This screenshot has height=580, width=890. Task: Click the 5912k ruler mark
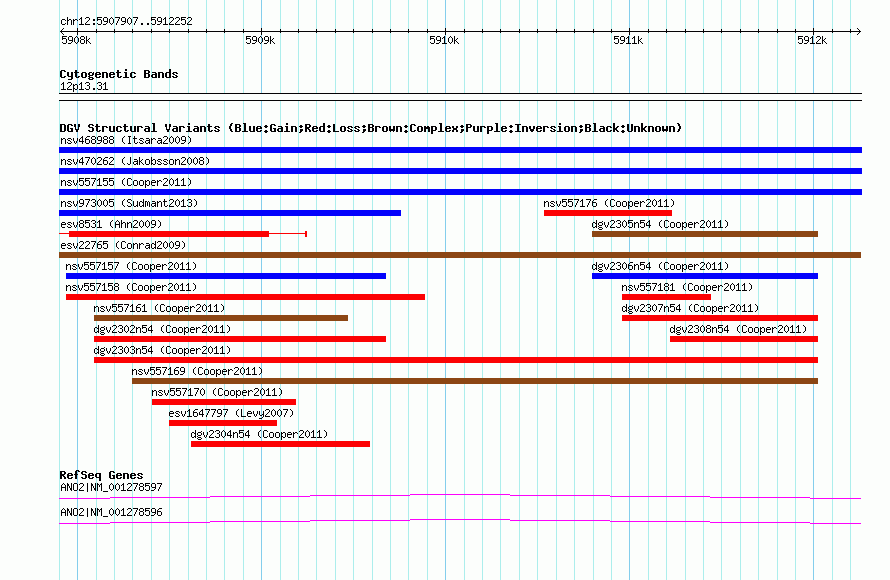[812, 40]
